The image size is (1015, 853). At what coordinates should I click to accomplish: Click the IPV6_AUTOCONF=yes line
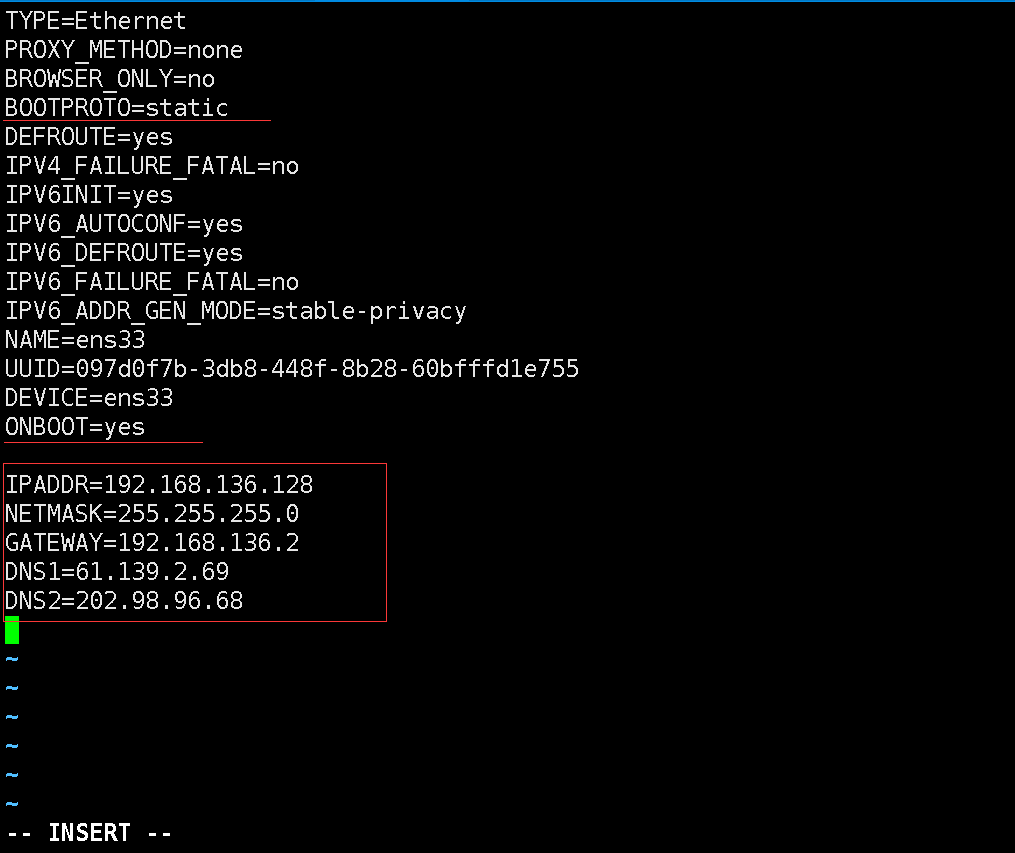pos(124,224)
